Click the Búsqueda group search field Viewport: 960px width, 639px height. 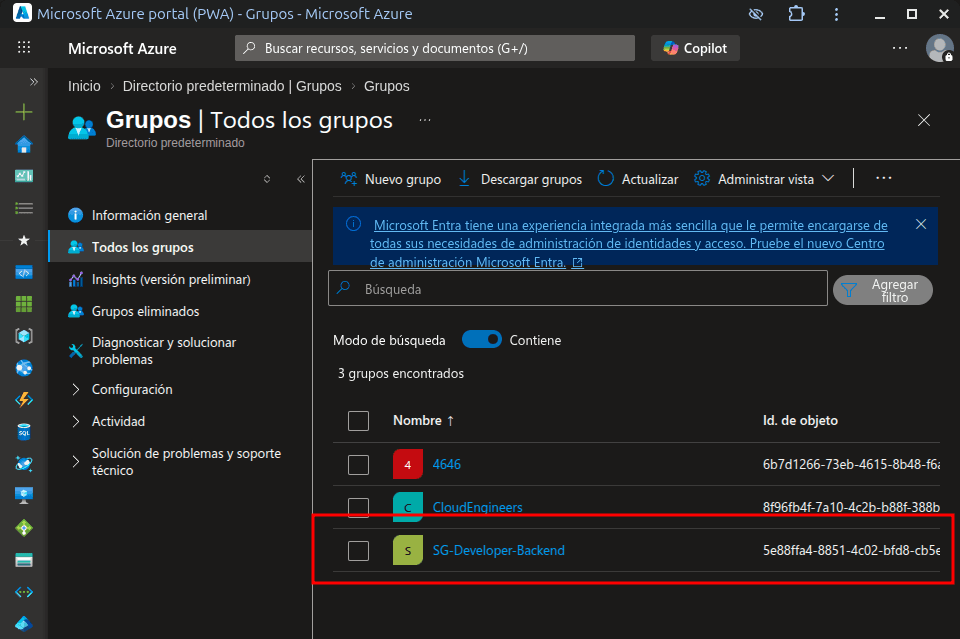click(578, 289)
